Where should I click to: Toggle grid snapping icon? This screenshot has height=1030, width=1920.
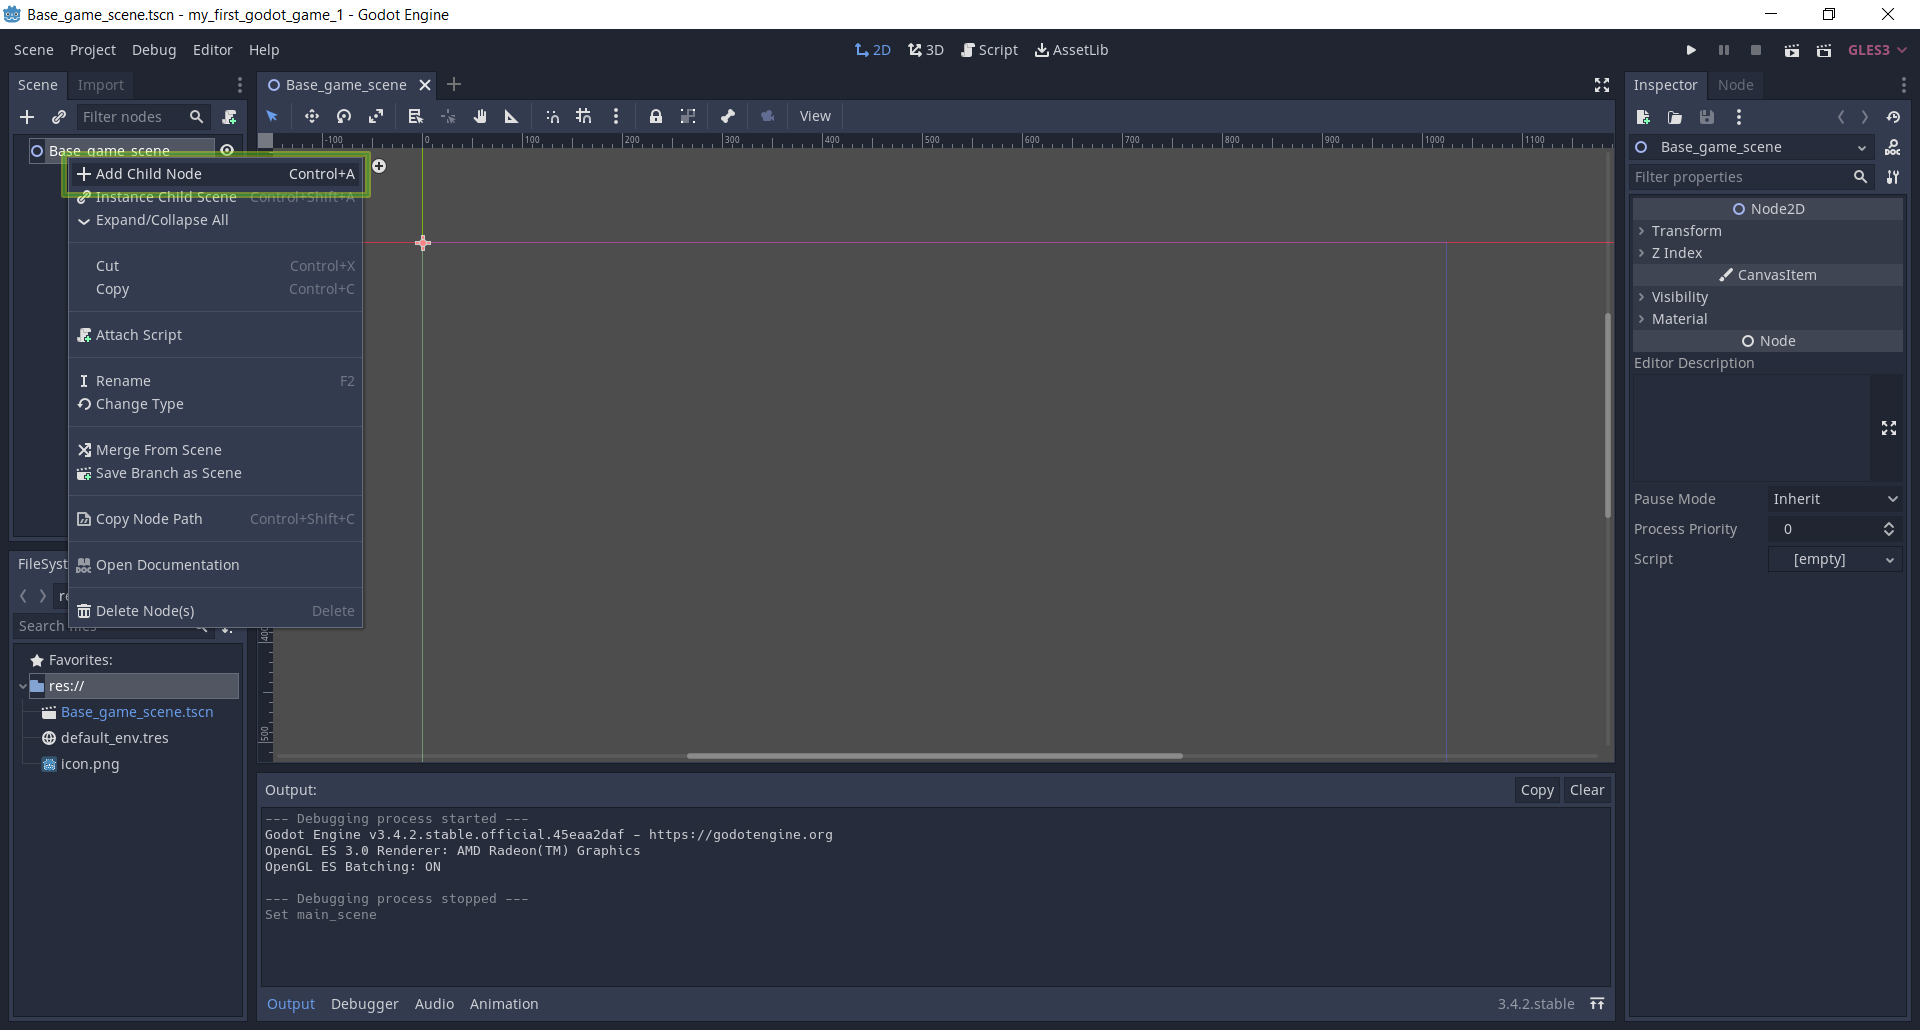click(x=584, y=116)
